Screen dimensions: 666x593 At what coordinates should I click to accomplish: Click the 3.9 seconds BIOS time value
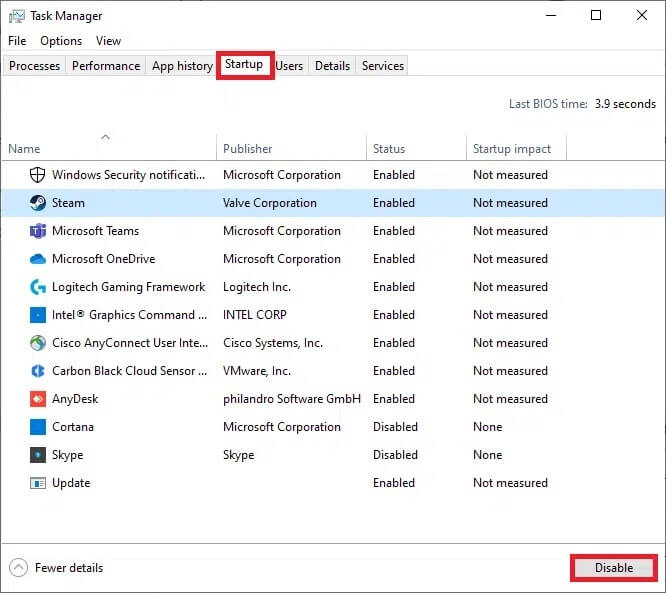[625, 104]
